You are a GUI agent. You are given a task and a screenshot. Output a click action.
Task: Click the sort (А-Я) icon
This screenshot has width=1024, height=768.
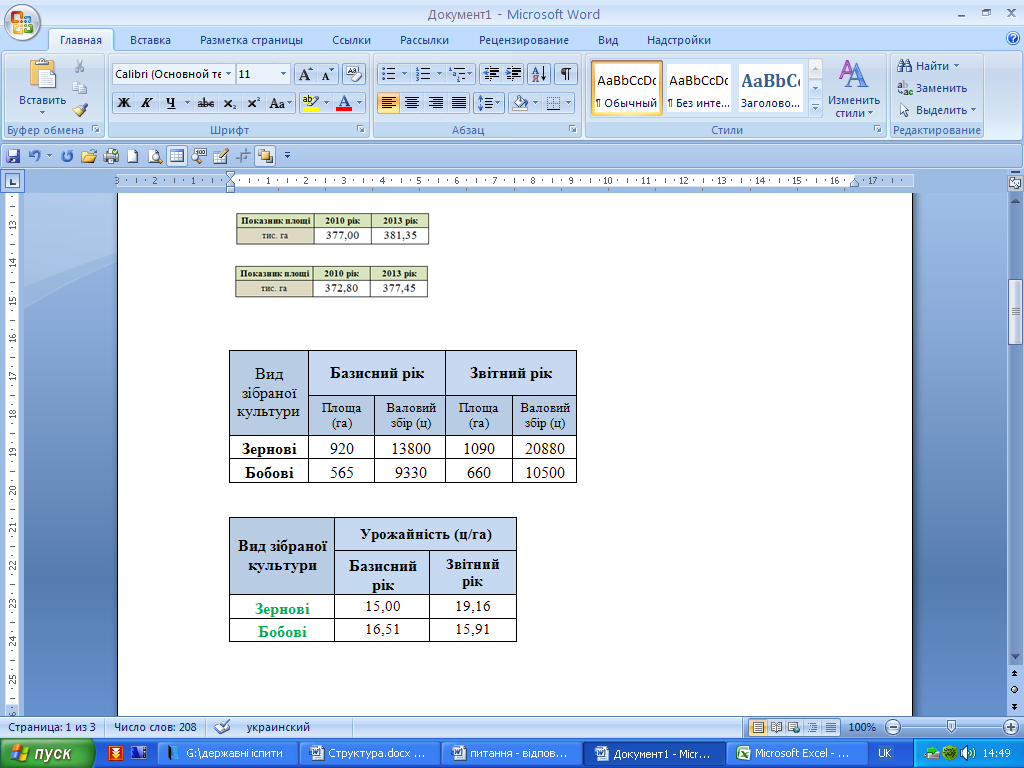[x=539, y=74]
